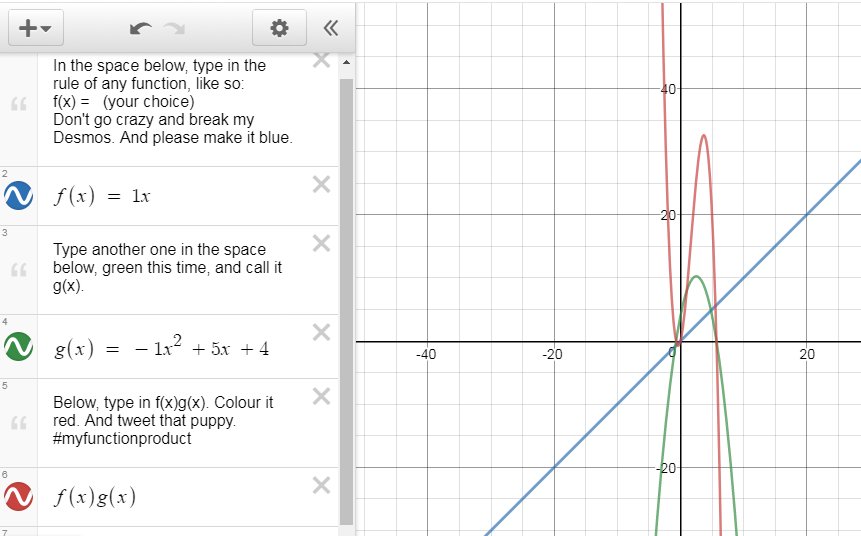The image size is (861, 536).
Task: Collapse the expression list panel
Action: pos(331,27)
